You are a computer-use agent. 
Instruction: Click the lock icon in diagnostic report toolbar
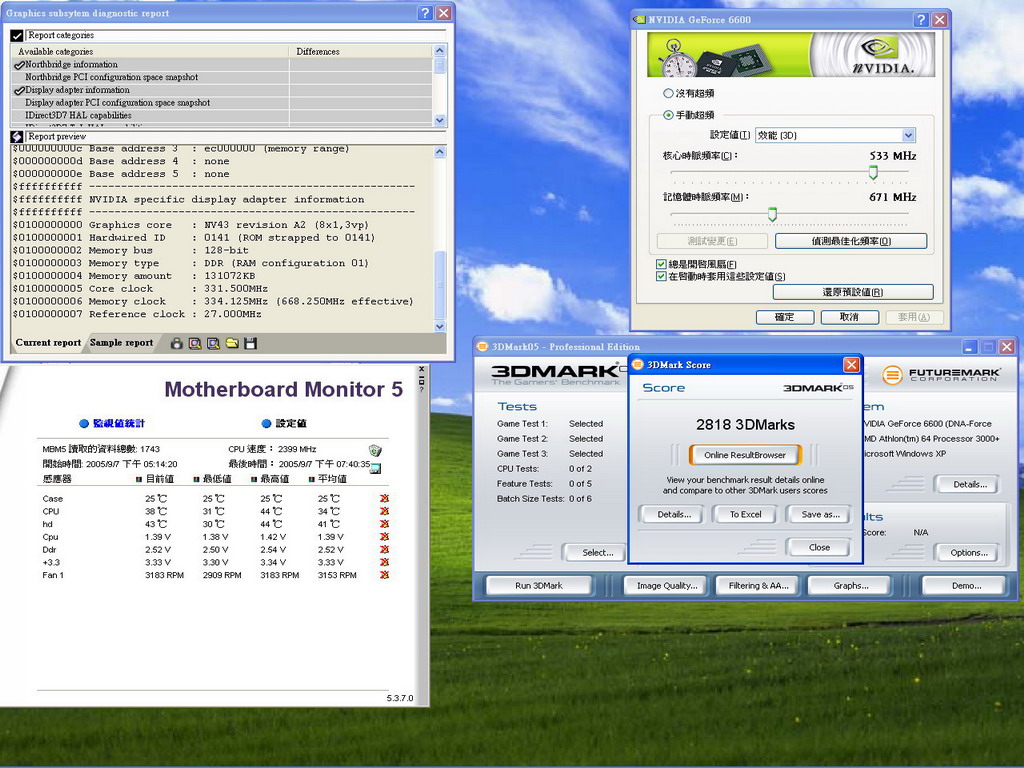(x=176, y=343)
